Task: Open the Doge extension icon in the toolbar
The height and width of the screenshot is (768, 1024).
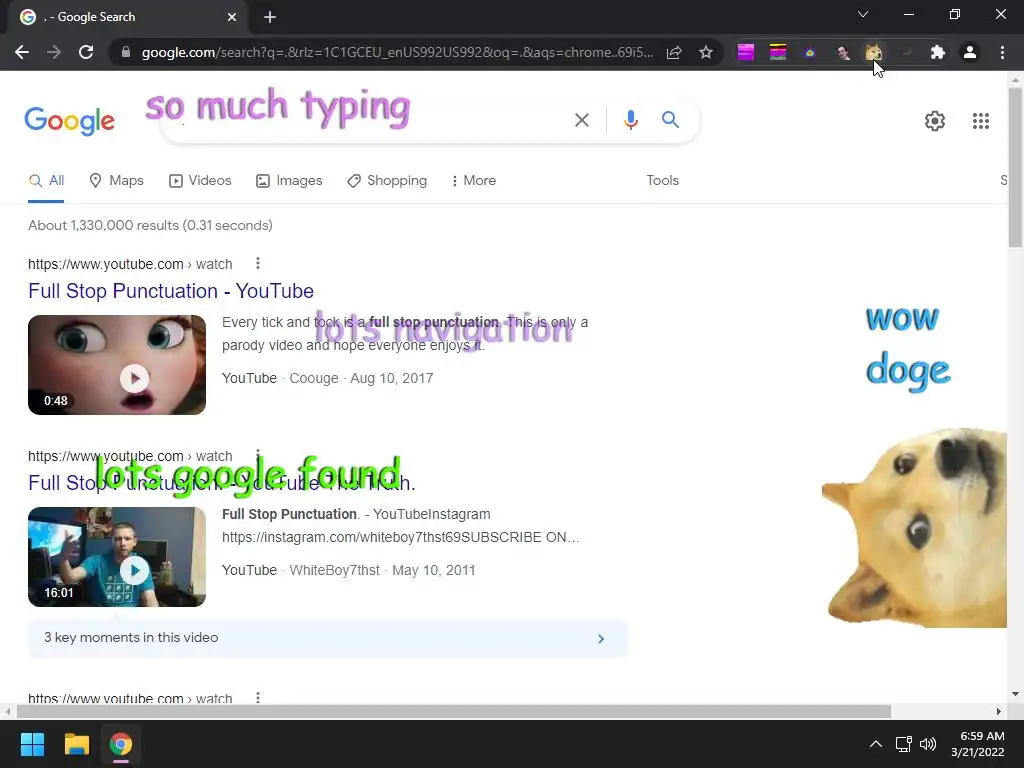Action: click(x=874, y=52)
